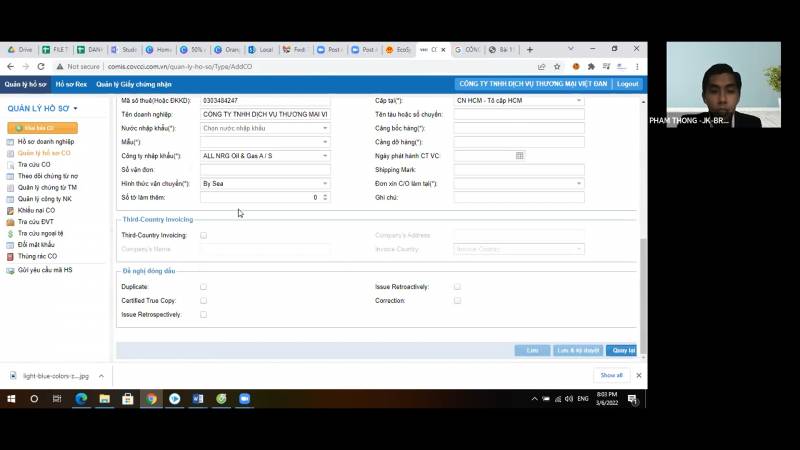
Task: Click the Tra cứu CO sidebar icon
Action: tap(10, 164)
